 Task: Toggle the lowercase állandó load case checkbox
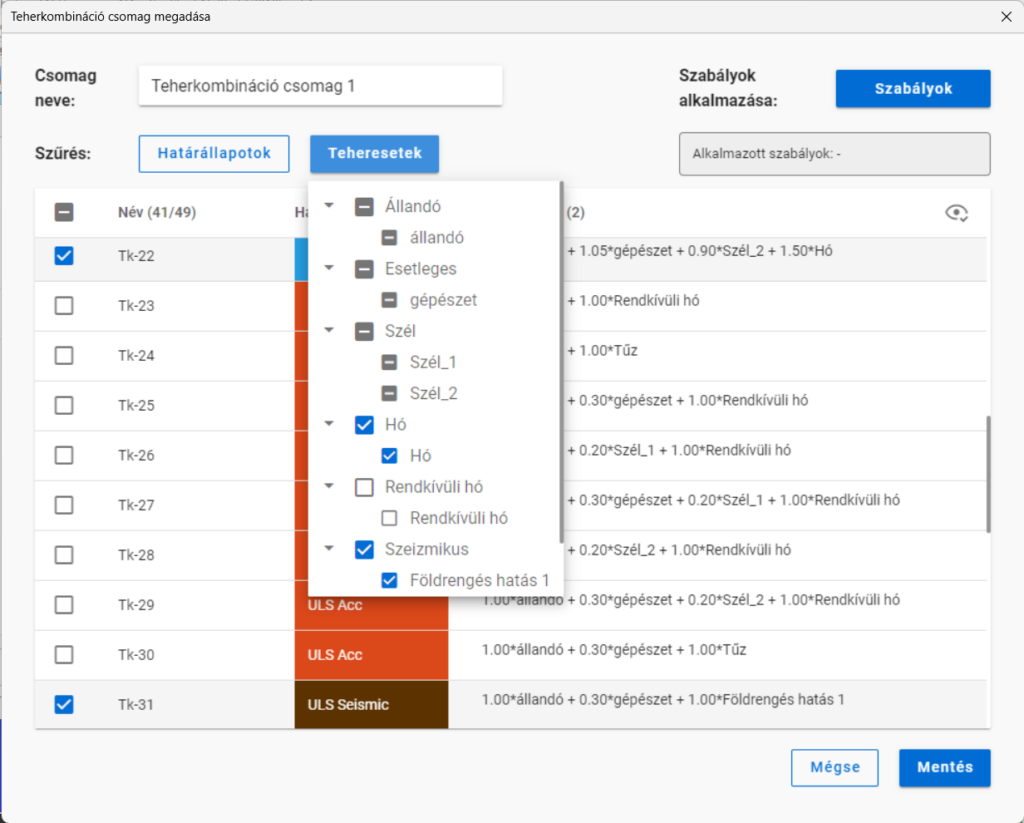[x=389, y=238]
